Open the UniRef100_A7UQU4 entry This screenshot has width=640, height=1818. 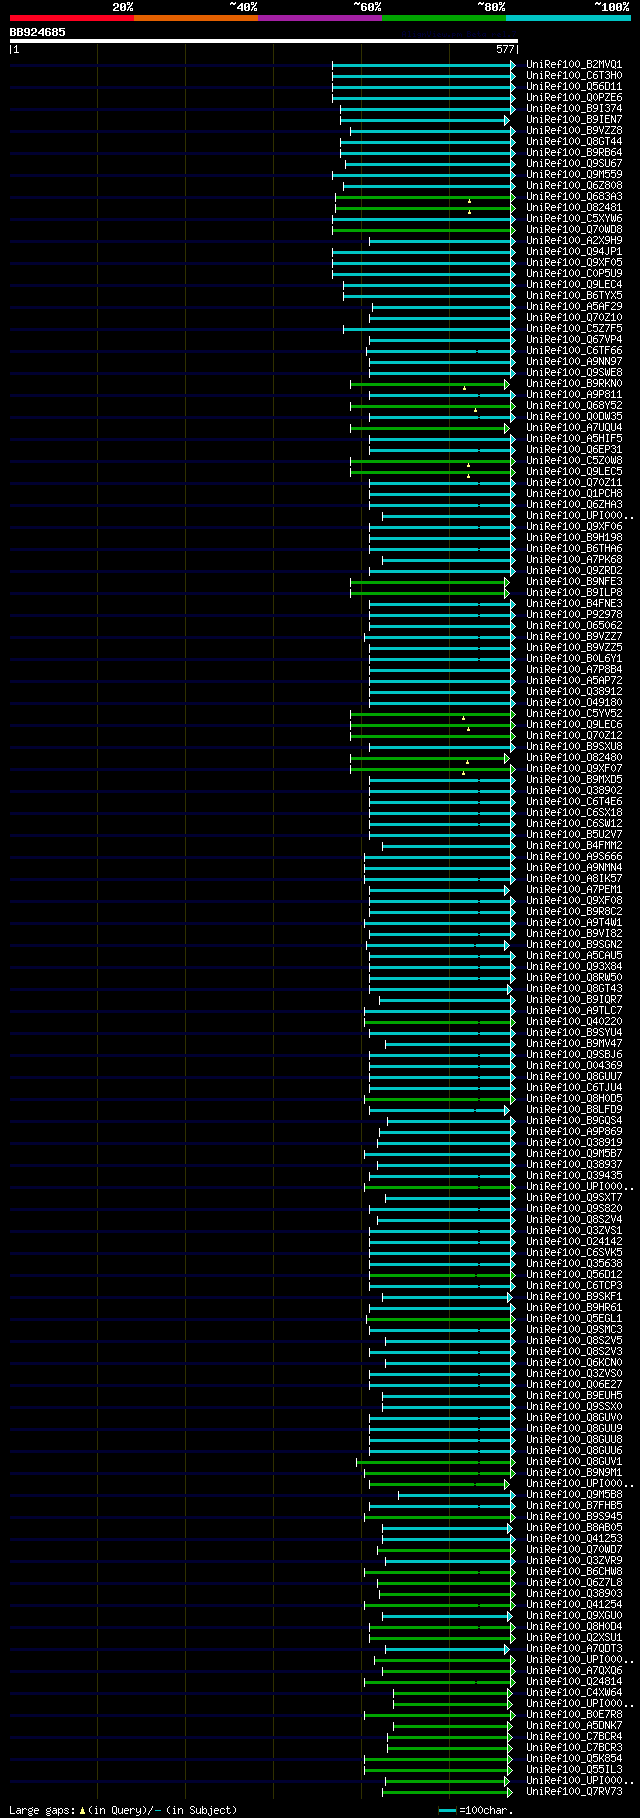[574, 427]
